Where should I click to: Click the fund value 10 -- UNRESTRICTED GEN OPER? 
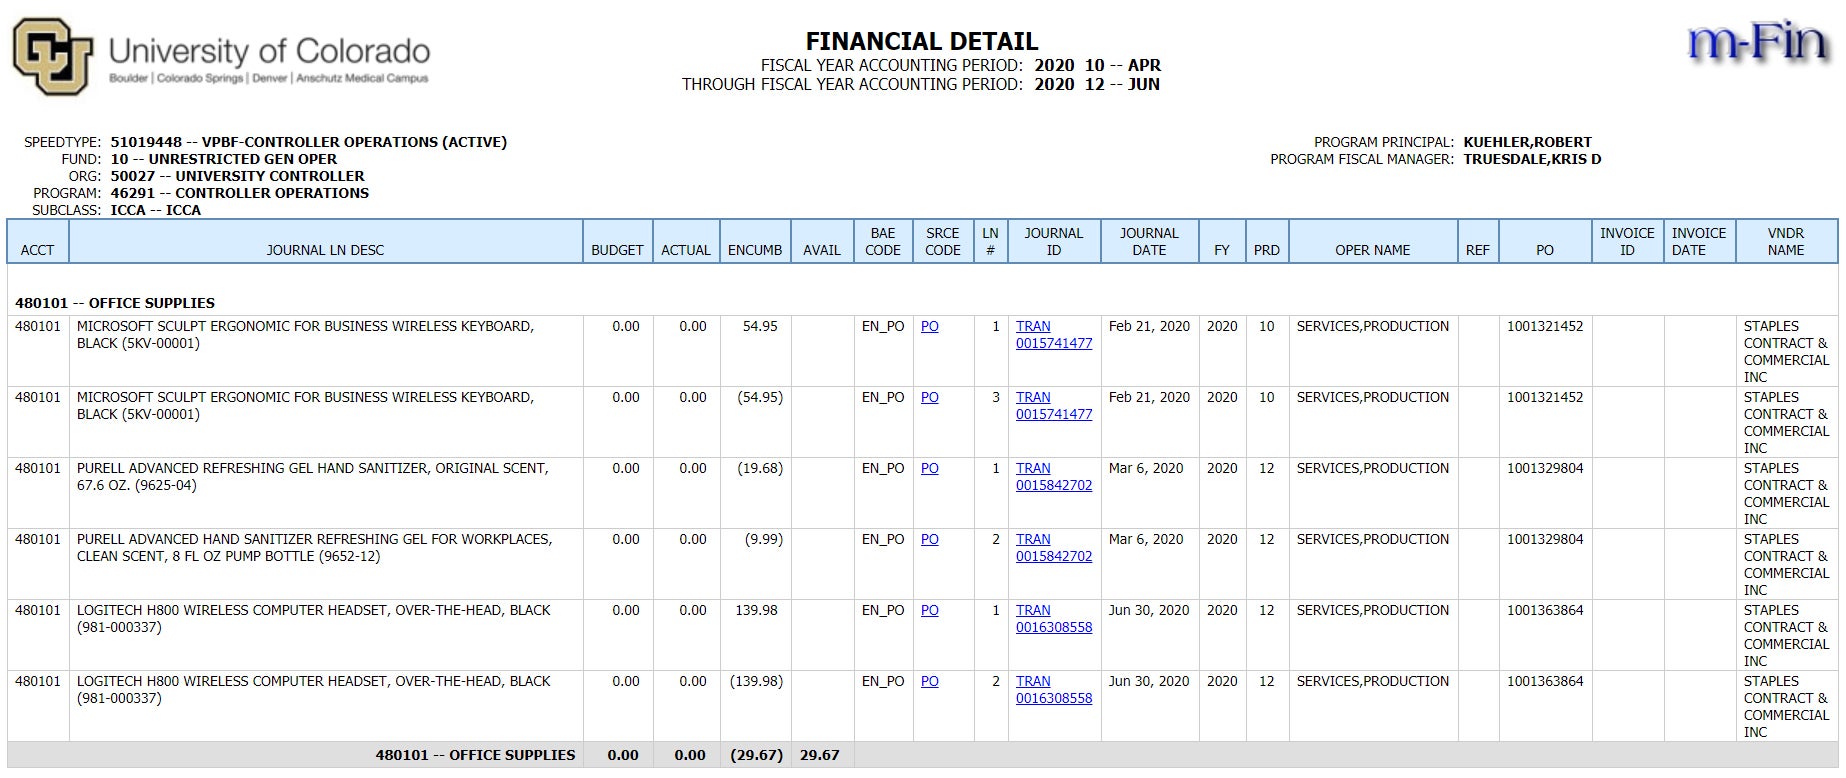[x=224, y=159]
